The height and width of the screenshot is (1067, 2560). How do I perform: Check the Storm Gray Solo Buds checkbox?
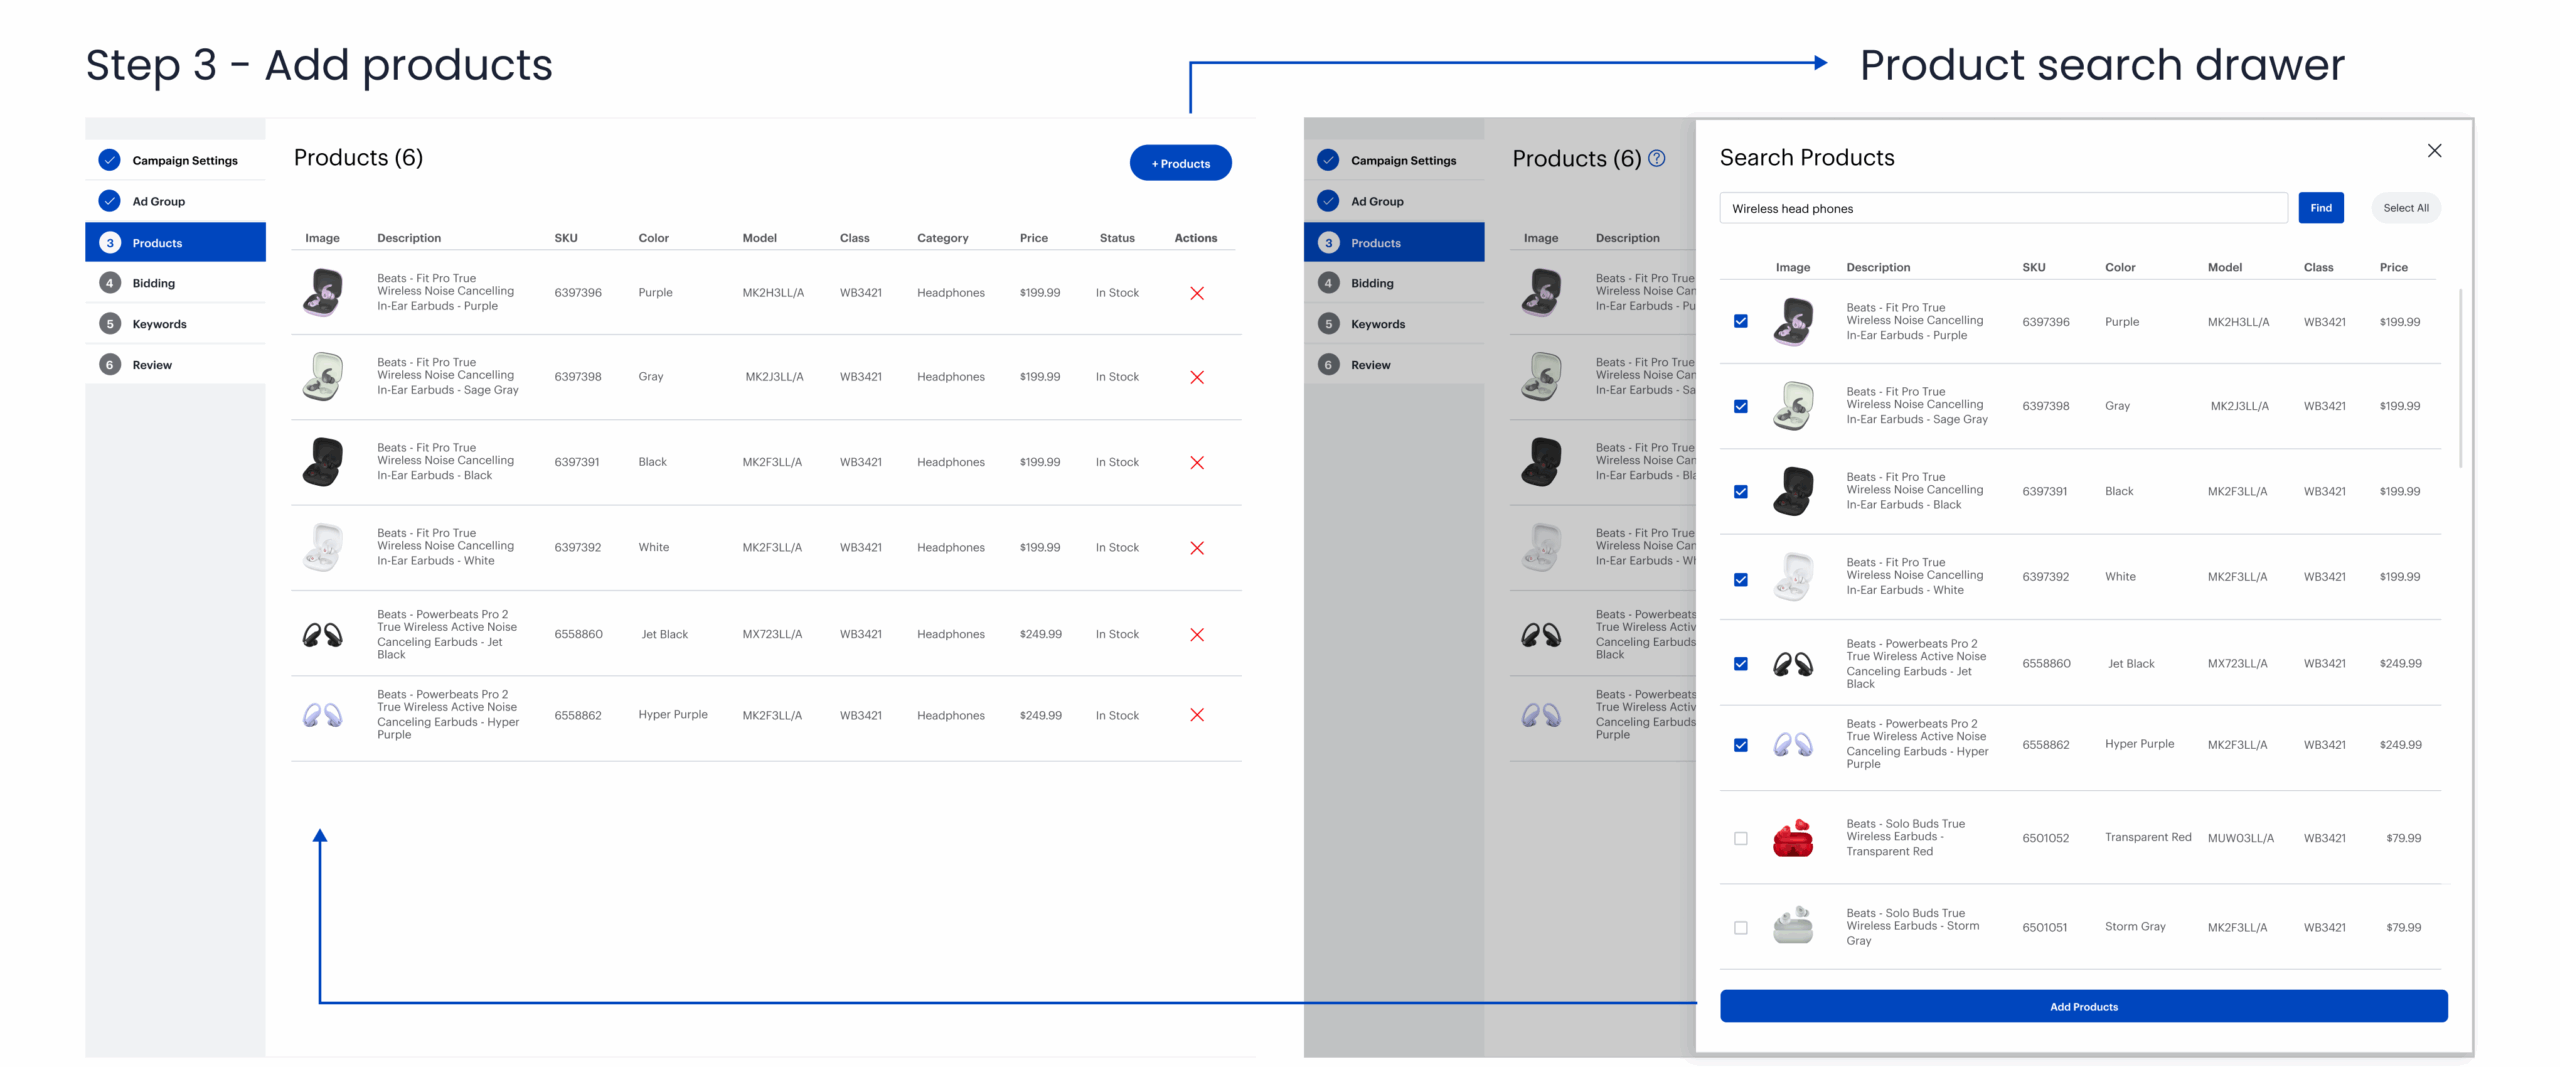pyautogui.click(x=1740, y=927)
